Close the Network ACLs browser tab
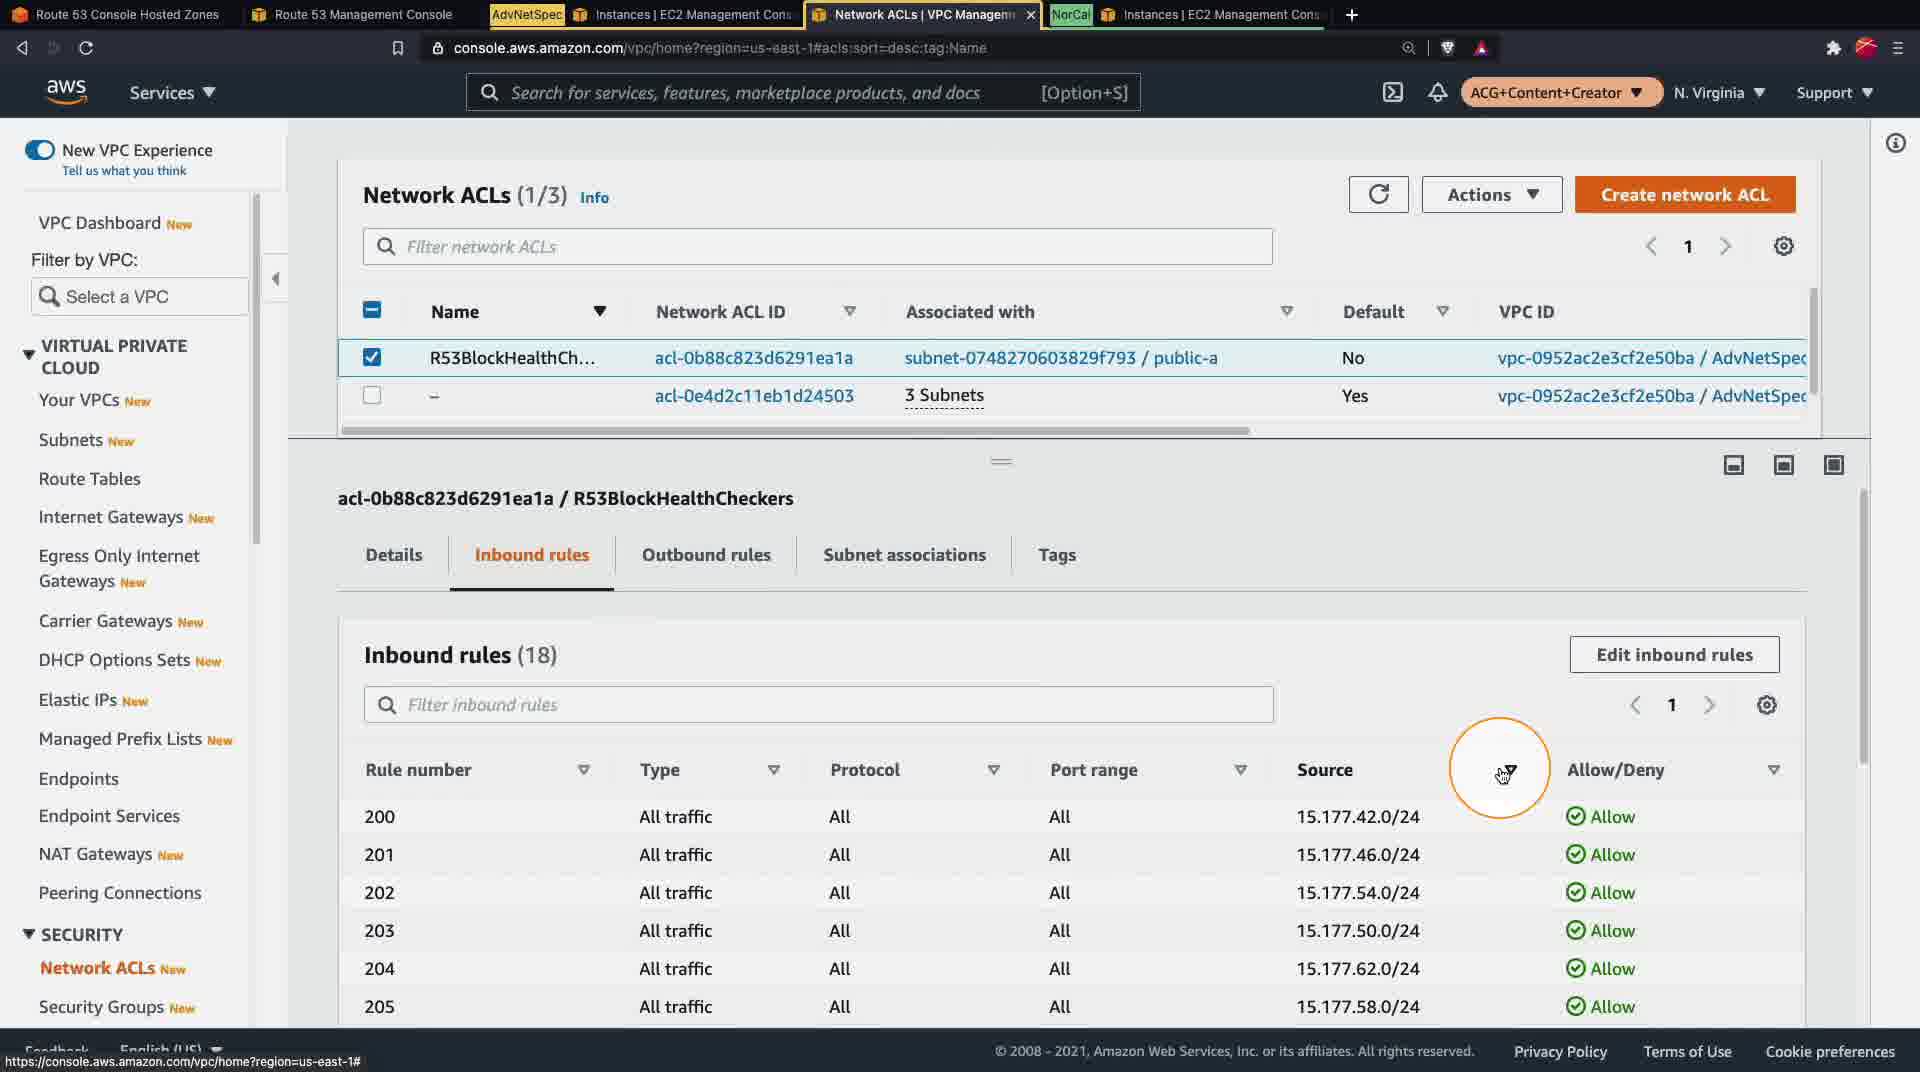Viewport: 1920px width, 1072px height. pyautogui.click(x=1030, y=15)
